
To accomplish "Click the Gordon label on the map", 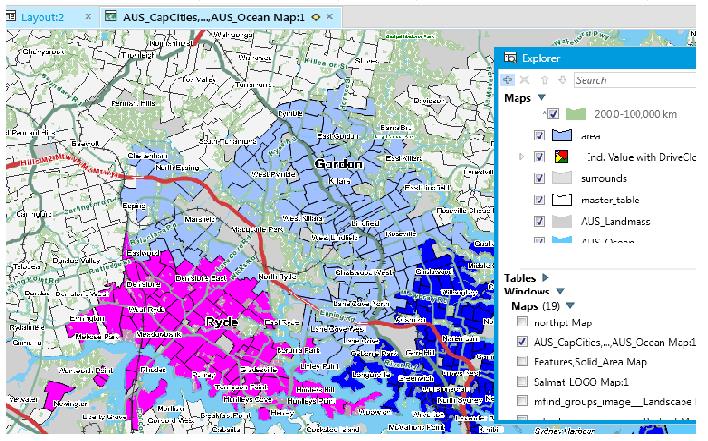I will coord(339,164).
